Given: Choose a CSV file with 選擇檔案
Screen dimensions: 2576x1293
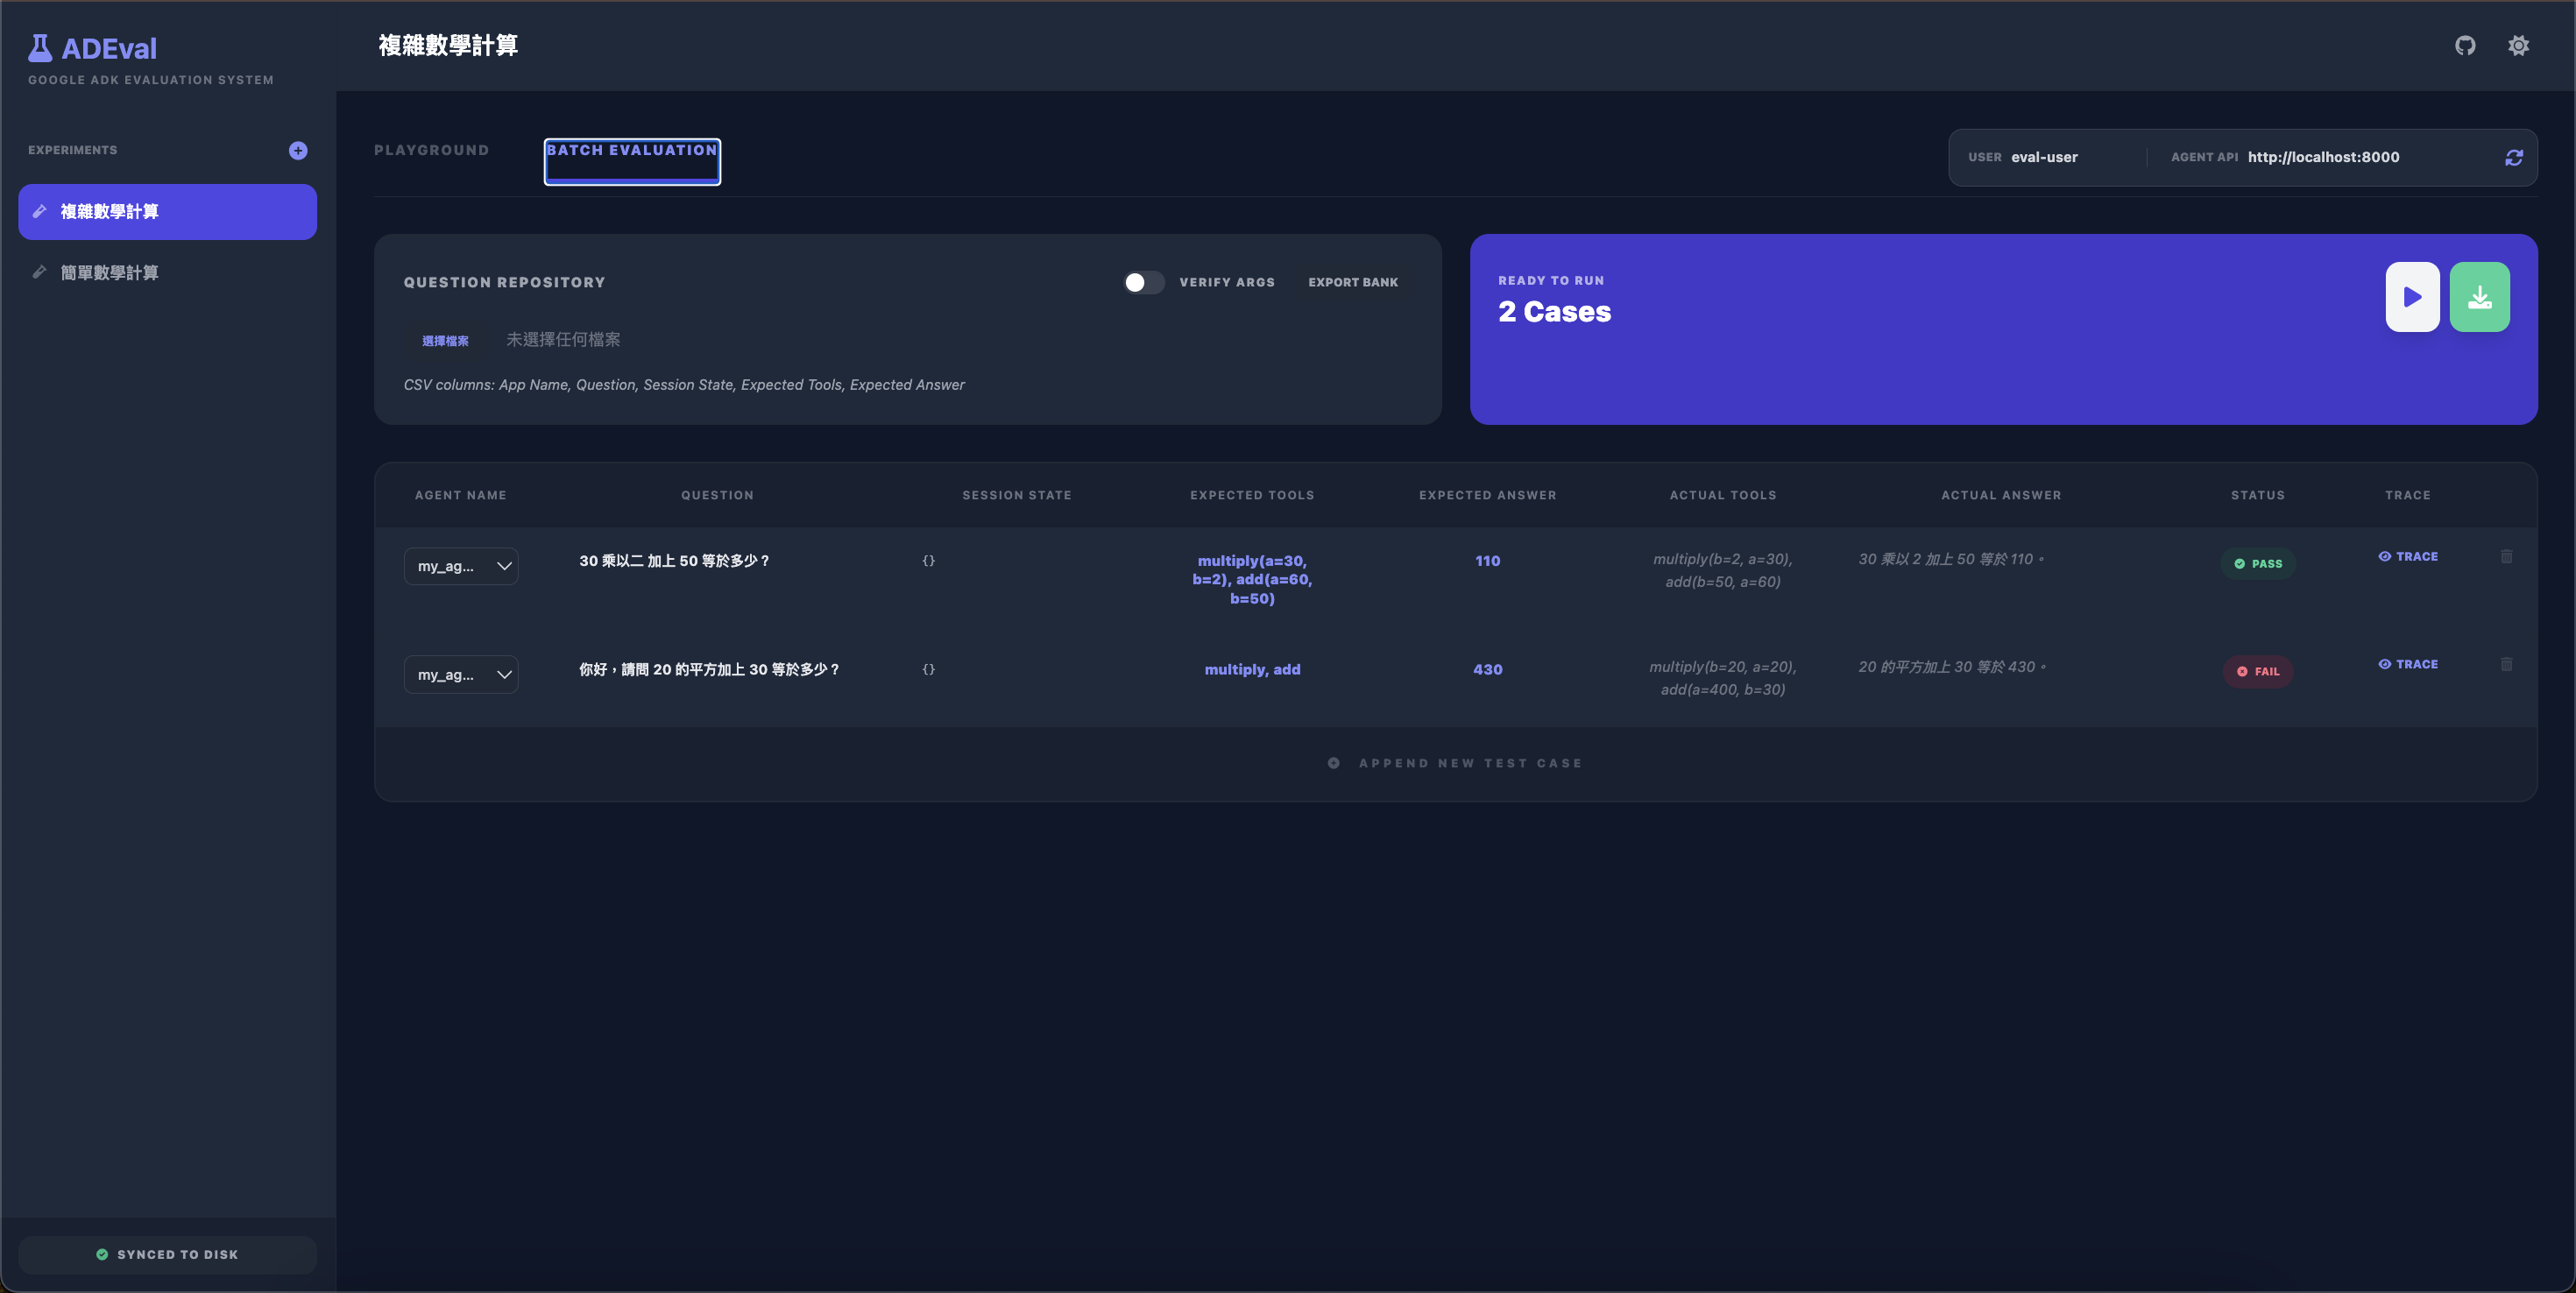Looking at the screenshot, I should coord(445,340).
